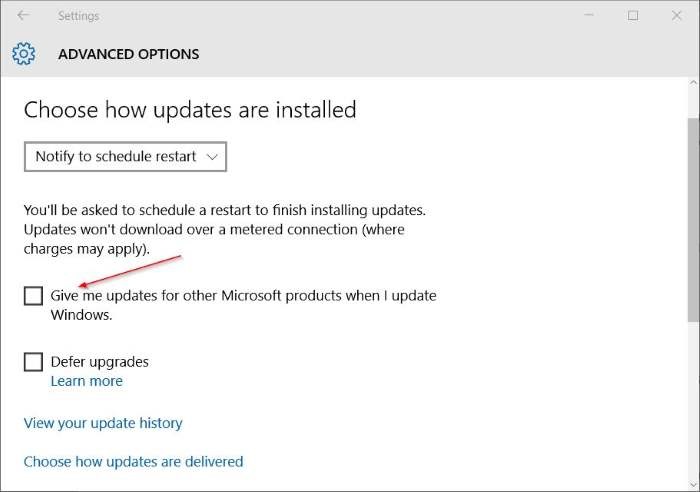Image resolution: width=700 pixels, height=492 pixels.
Task: Click the chevron on the restart dropdown
Action: [x=212, y=157]
